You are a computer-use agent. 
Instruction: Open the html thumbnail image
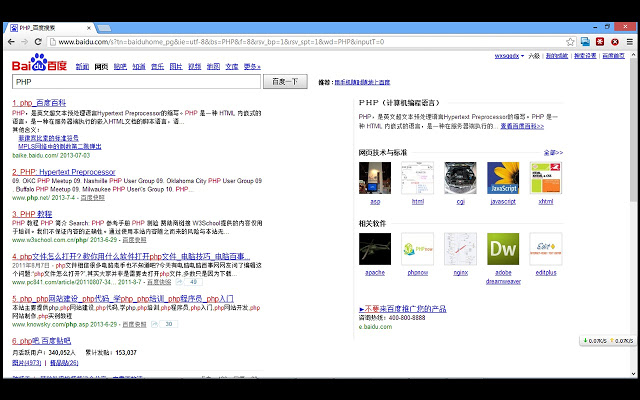[418, 178]
